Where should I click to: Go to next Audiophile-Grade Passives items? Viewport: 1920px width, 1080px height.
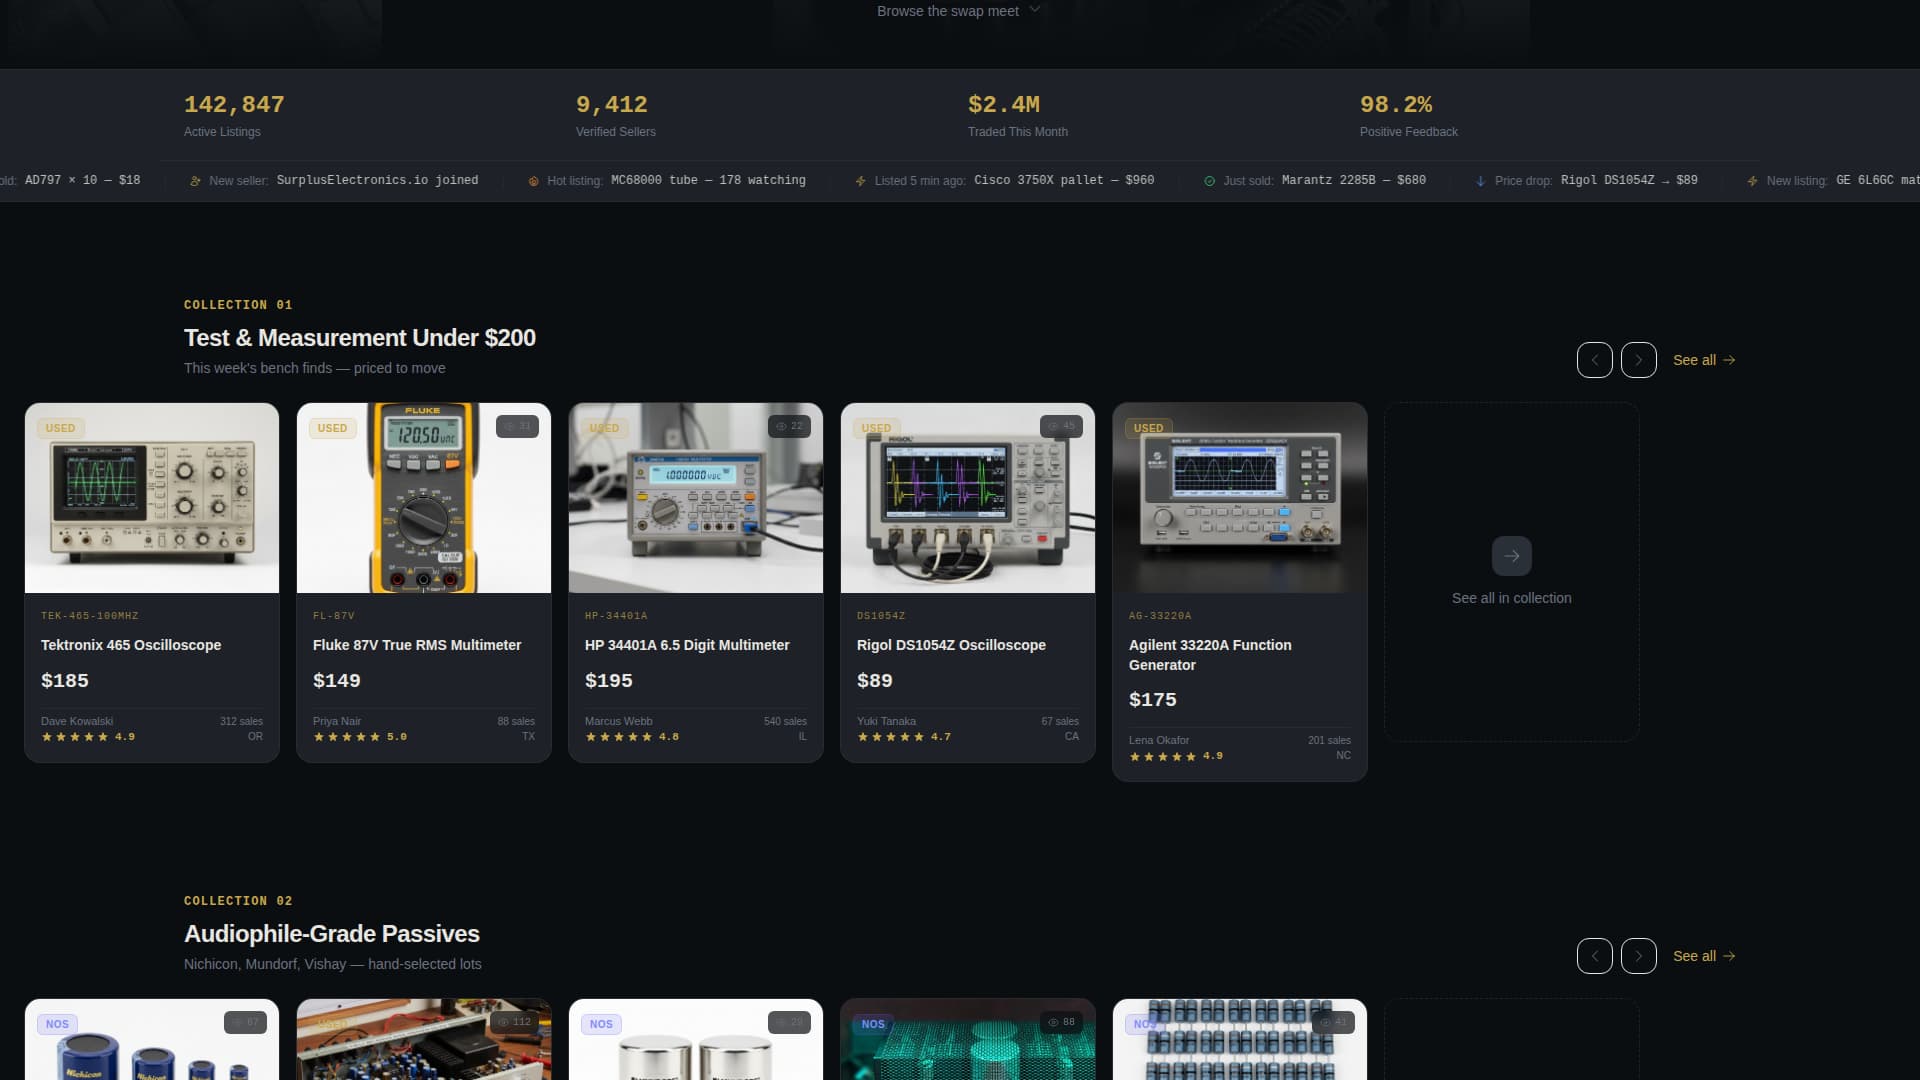[x=1638, y=956]
